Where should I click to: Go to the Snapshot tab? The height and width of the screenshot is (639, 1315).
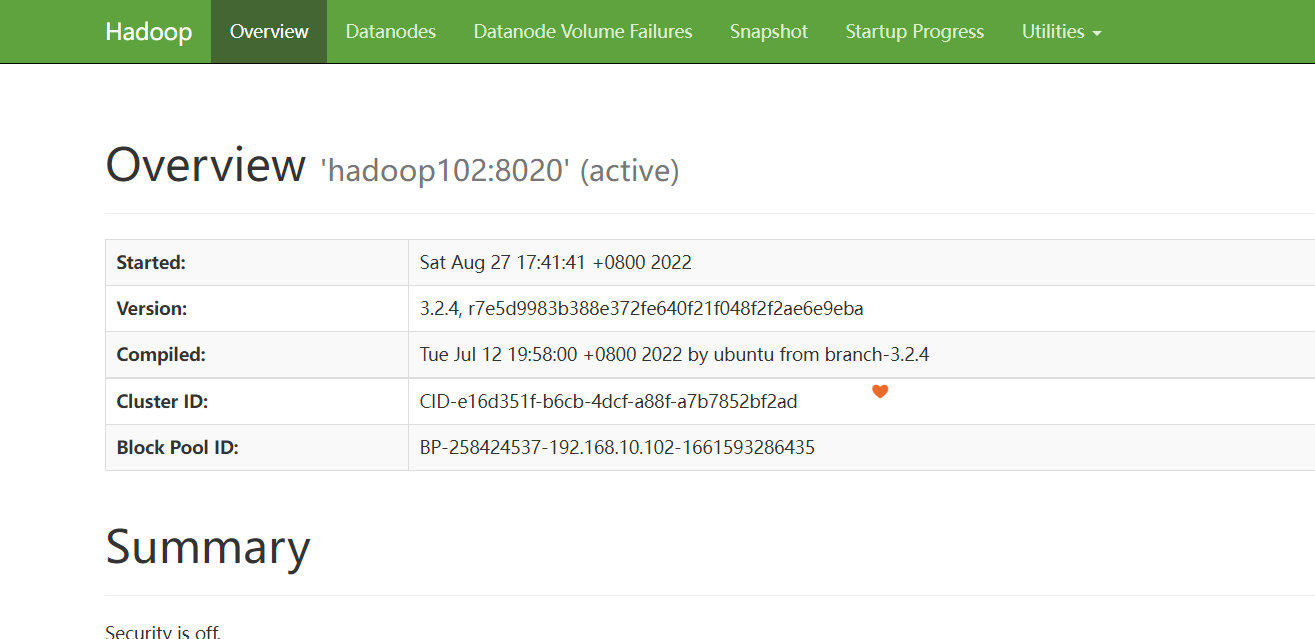point(769,31)
